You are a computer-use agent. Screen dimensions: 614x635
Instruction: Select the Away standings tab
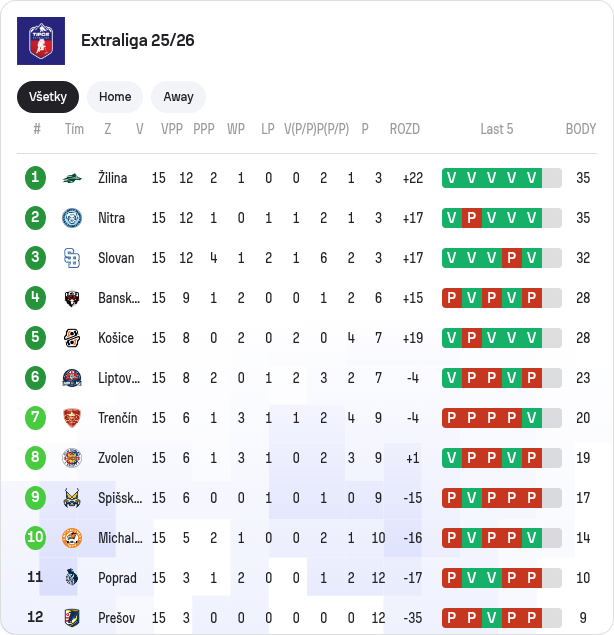tap(178, 97)
